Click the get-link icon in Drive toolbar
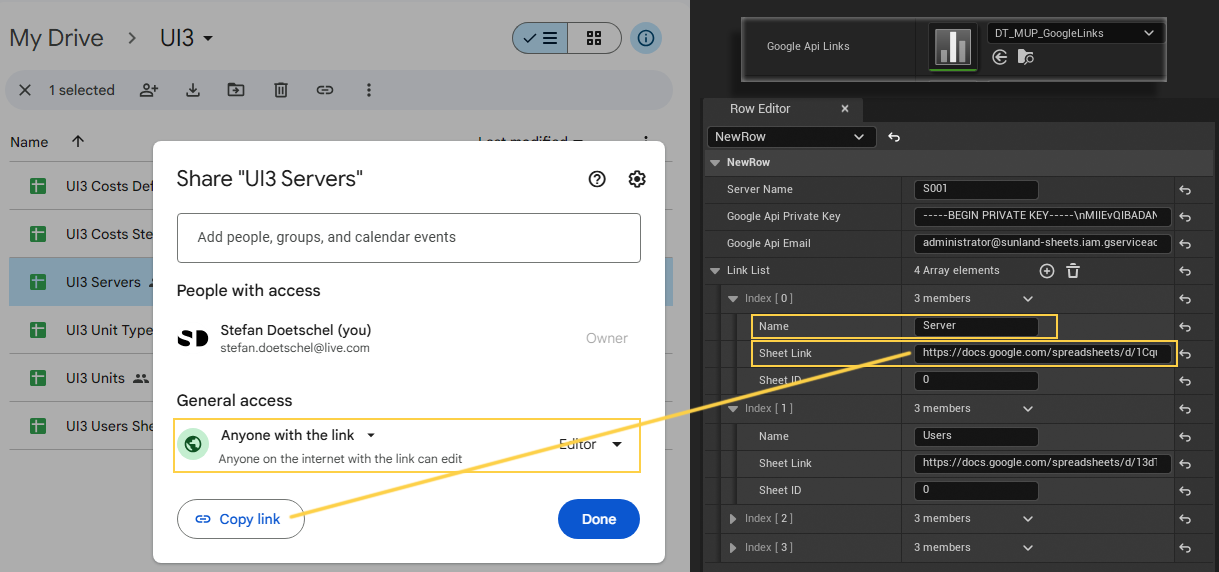 tap(324, 90)
